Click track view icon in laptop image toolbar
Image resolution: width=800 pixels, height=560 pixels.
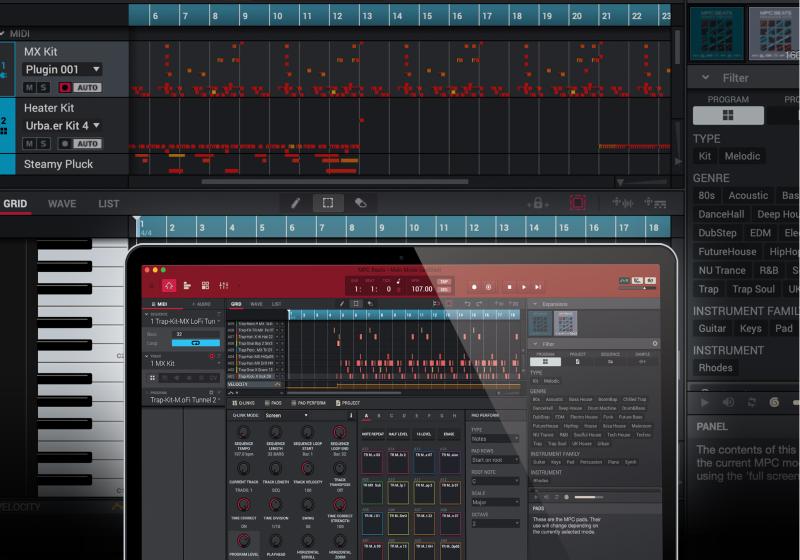[x=187, y=286]
